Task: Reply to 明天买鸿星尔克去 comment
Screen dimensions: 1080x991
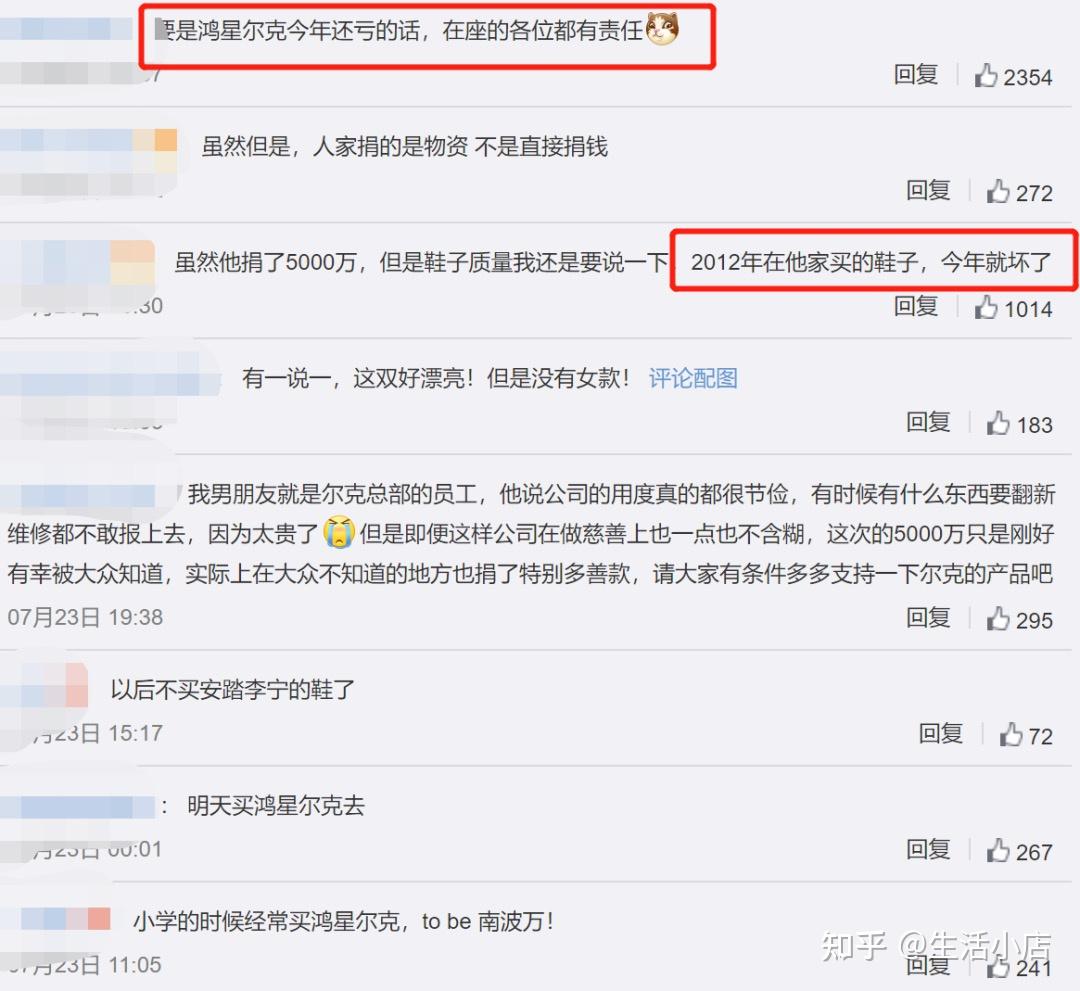Action: click(928, 849)
